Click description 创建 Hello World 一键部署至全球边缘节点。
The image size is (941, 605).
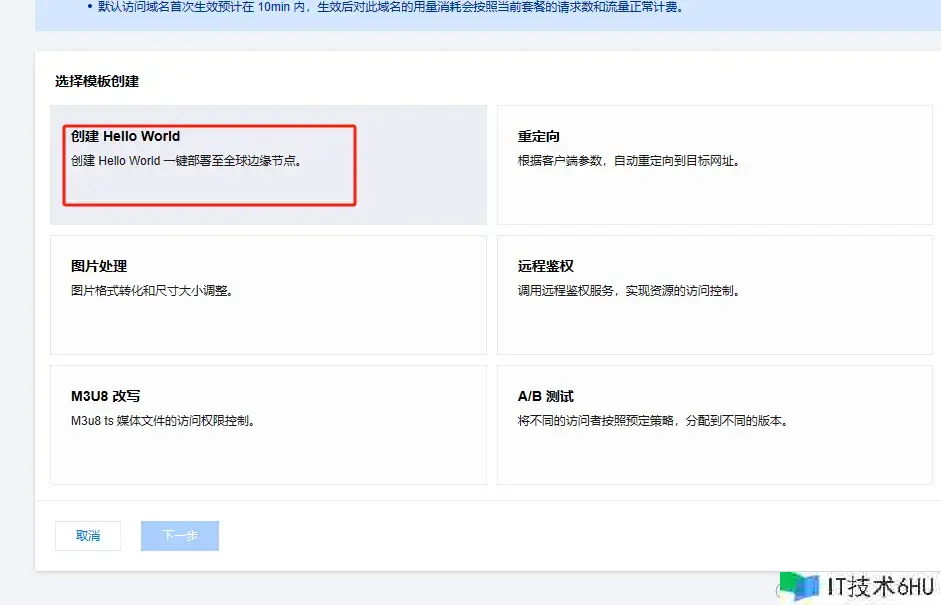click(186, 161)
